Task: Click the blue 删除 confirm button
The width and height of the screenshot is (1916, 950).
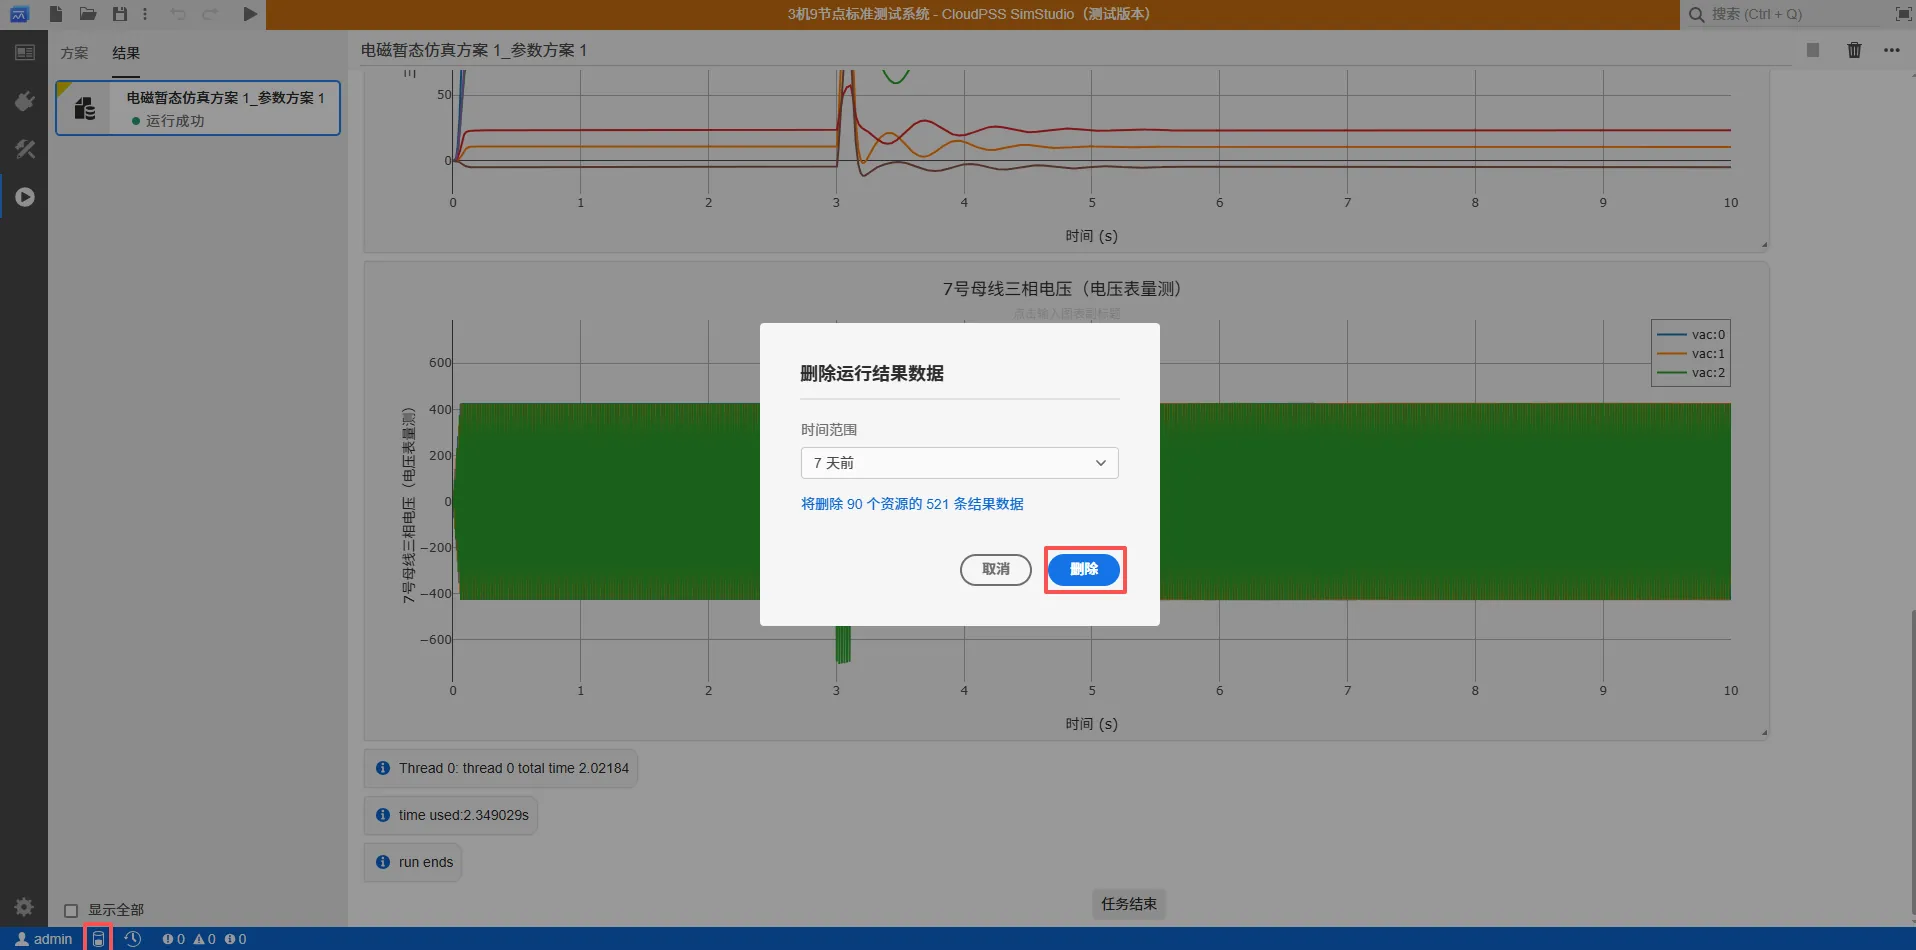Action: [x=1084, y=569]
